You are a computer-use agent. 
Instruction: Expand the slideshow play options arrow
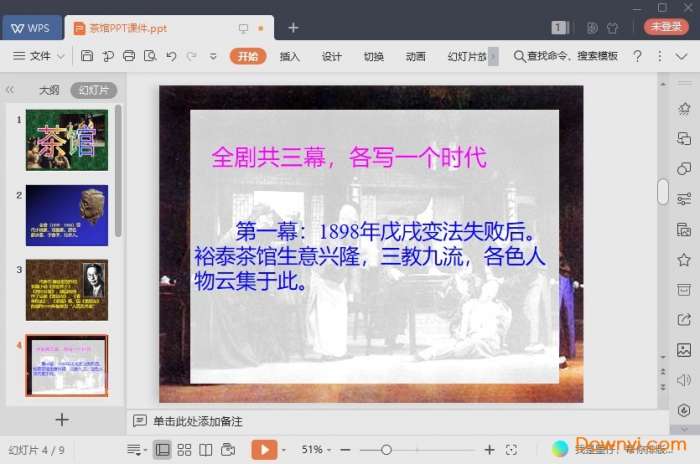click(284, 450)
